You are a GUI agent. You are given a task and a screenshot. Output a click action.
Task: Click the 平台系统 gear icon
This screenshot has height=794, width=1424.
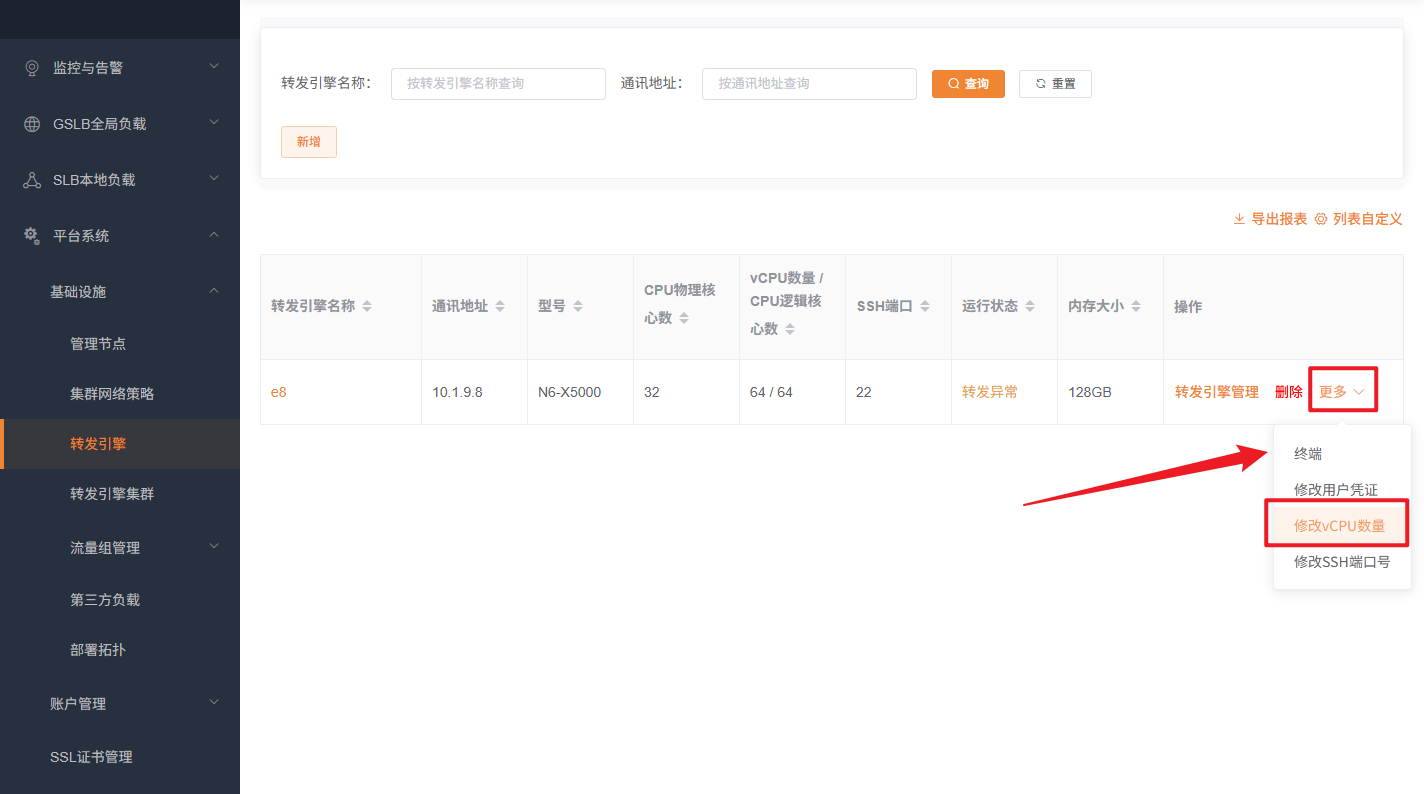pos(31,235)
